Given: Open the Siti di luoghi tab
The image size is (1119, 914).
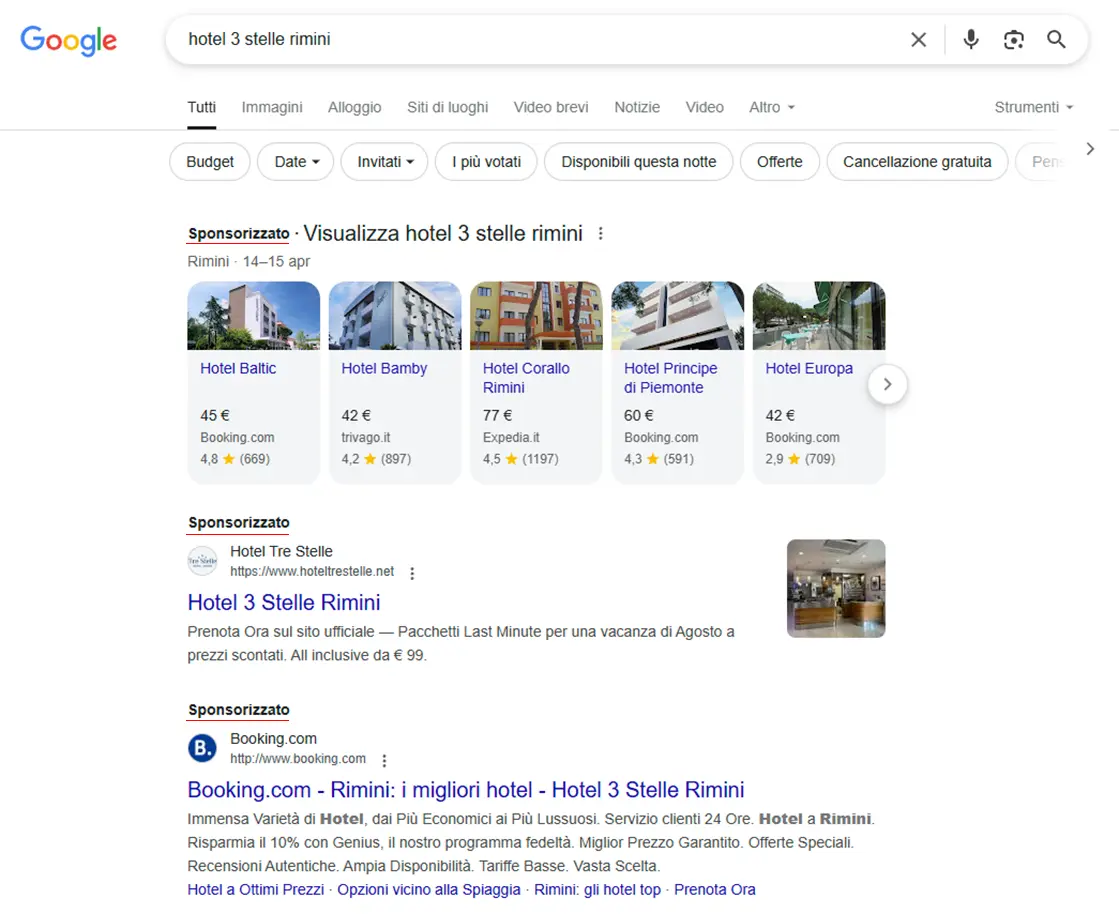Looking at the screenshot, I should pos(447,107).
